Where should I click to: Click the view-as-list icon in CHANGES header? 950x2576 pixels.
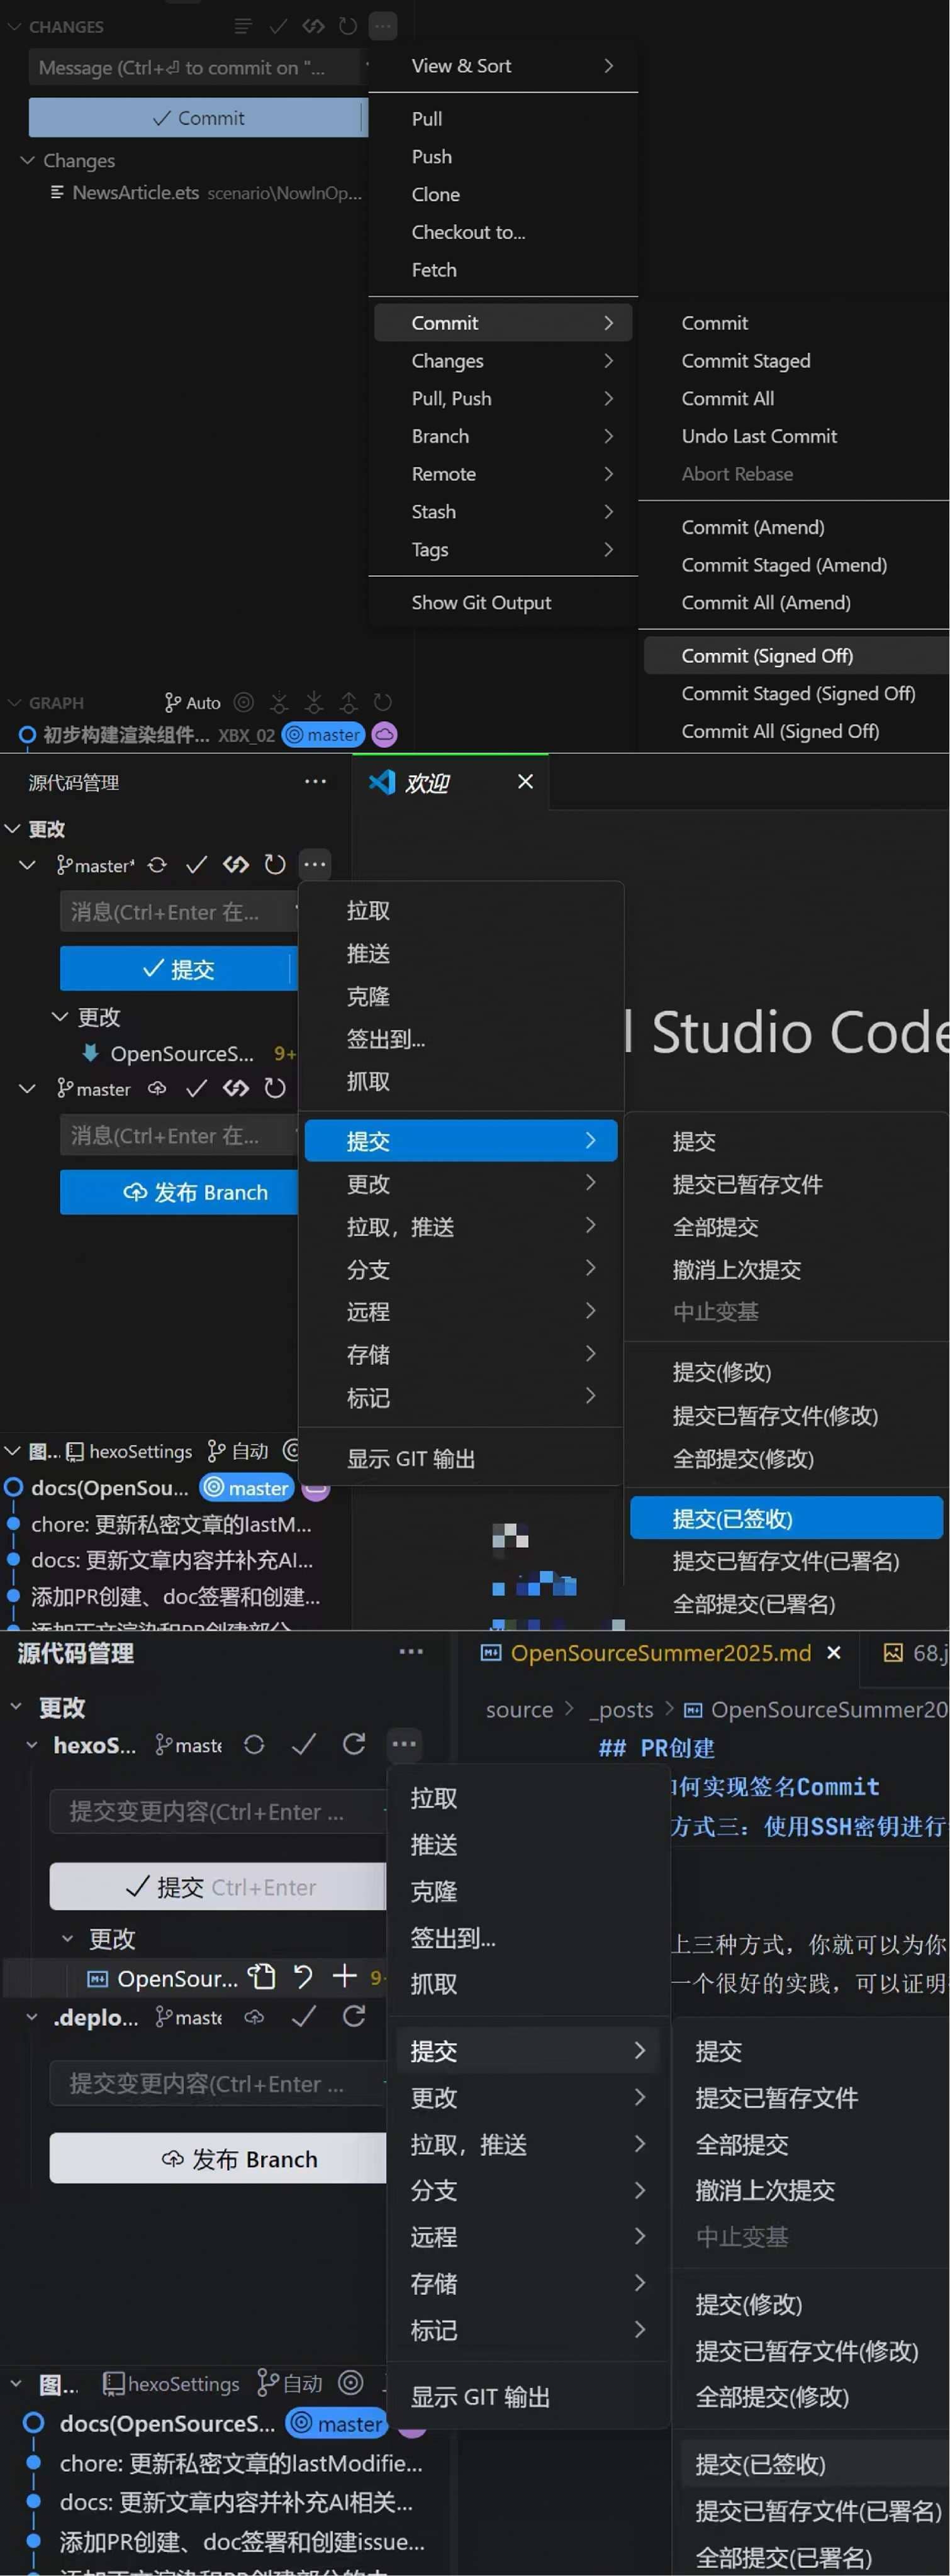243,26
